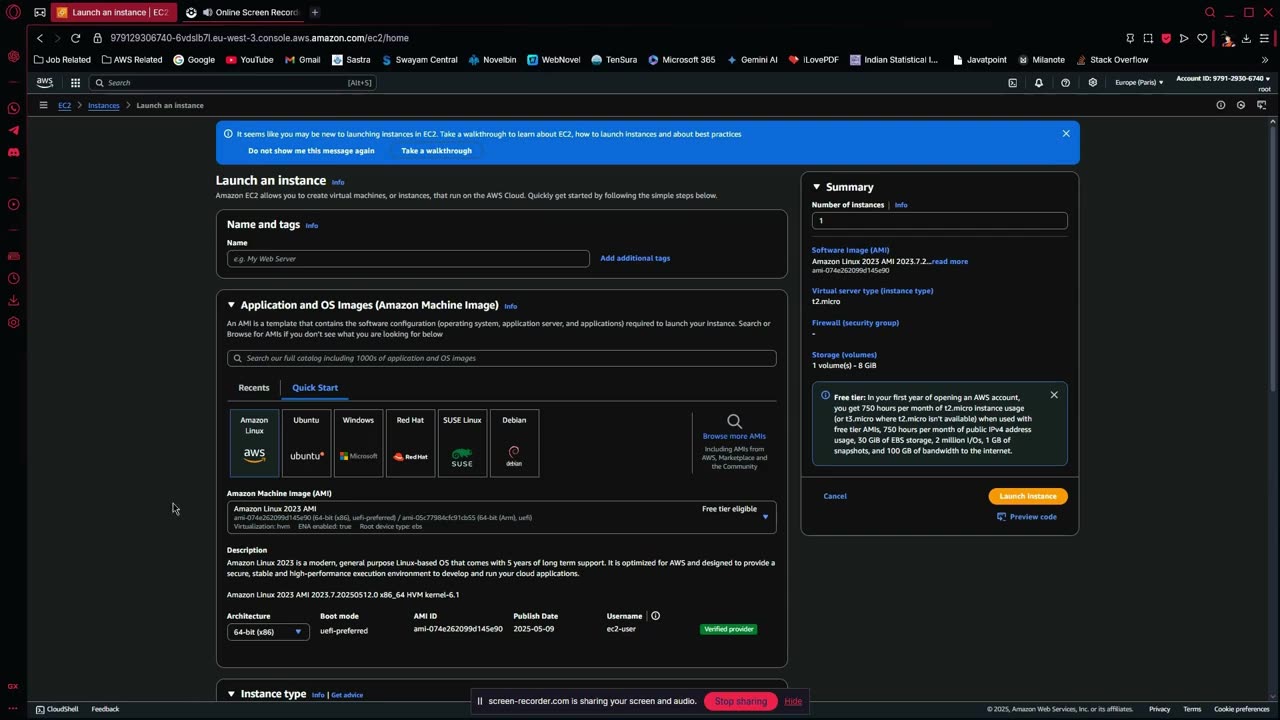Open the notifications bell icon
The height and width of the screenshot is (720, 1280).
(x=1039, y=83)
